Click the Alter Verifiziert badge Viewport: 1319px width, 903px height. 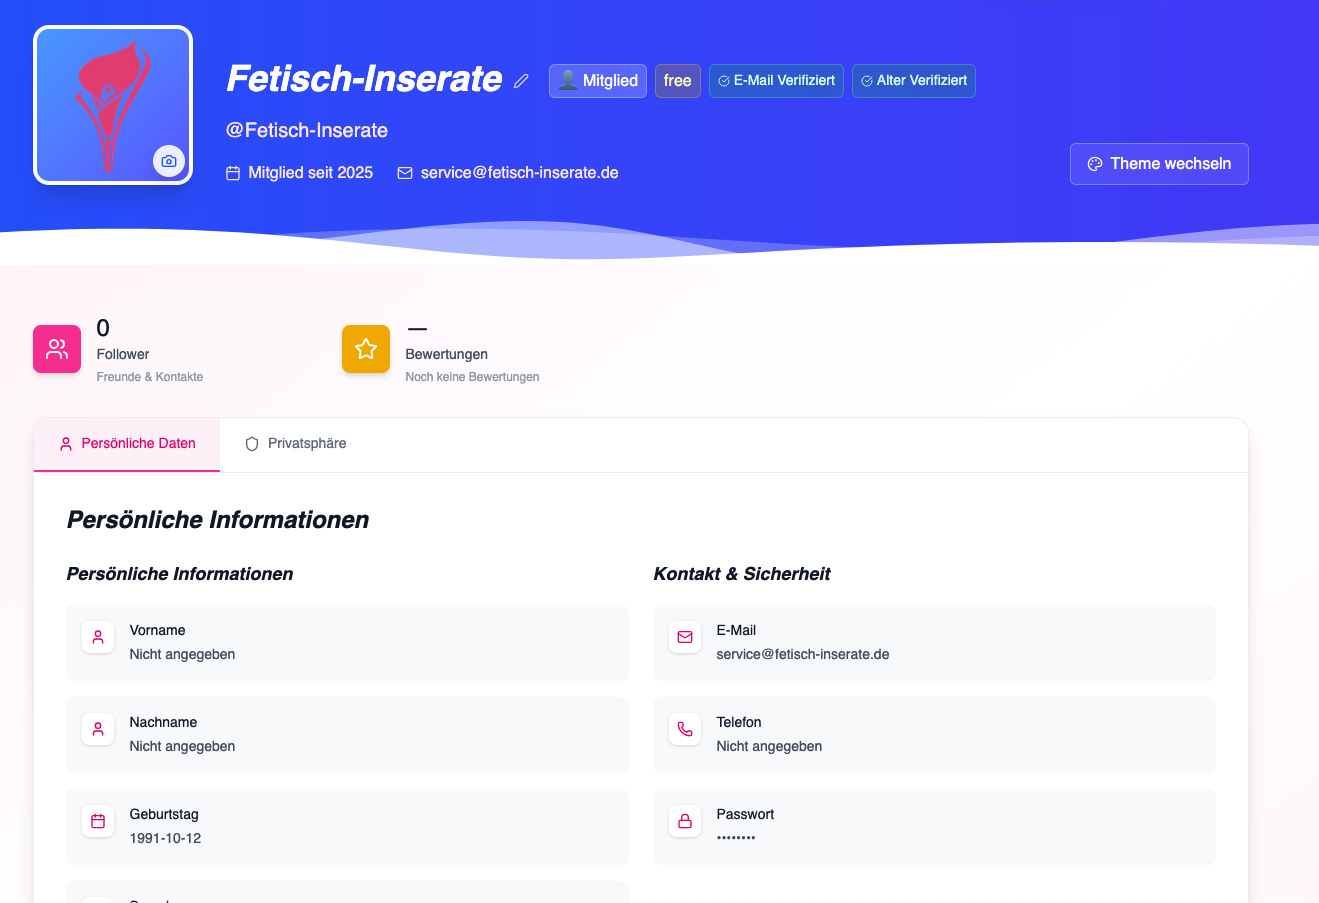(913, 81)
